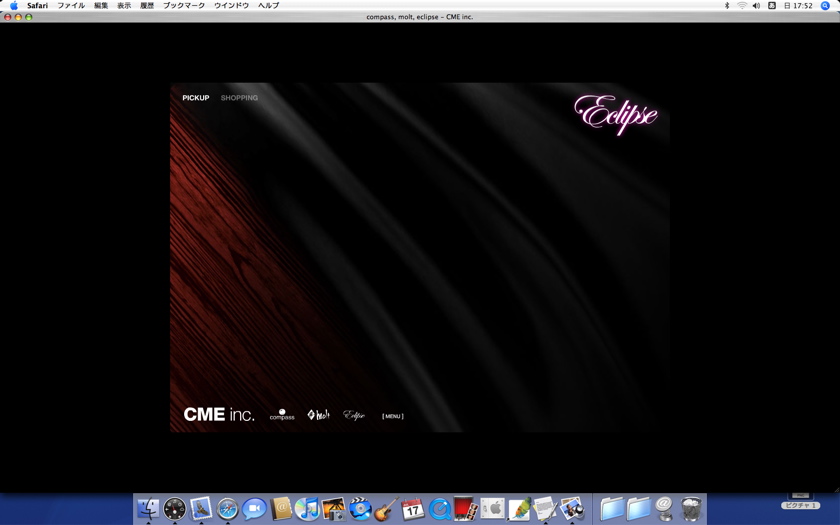Open the 編集 menu
Viewport: 840px width, 525px height.
pos(101,5)
